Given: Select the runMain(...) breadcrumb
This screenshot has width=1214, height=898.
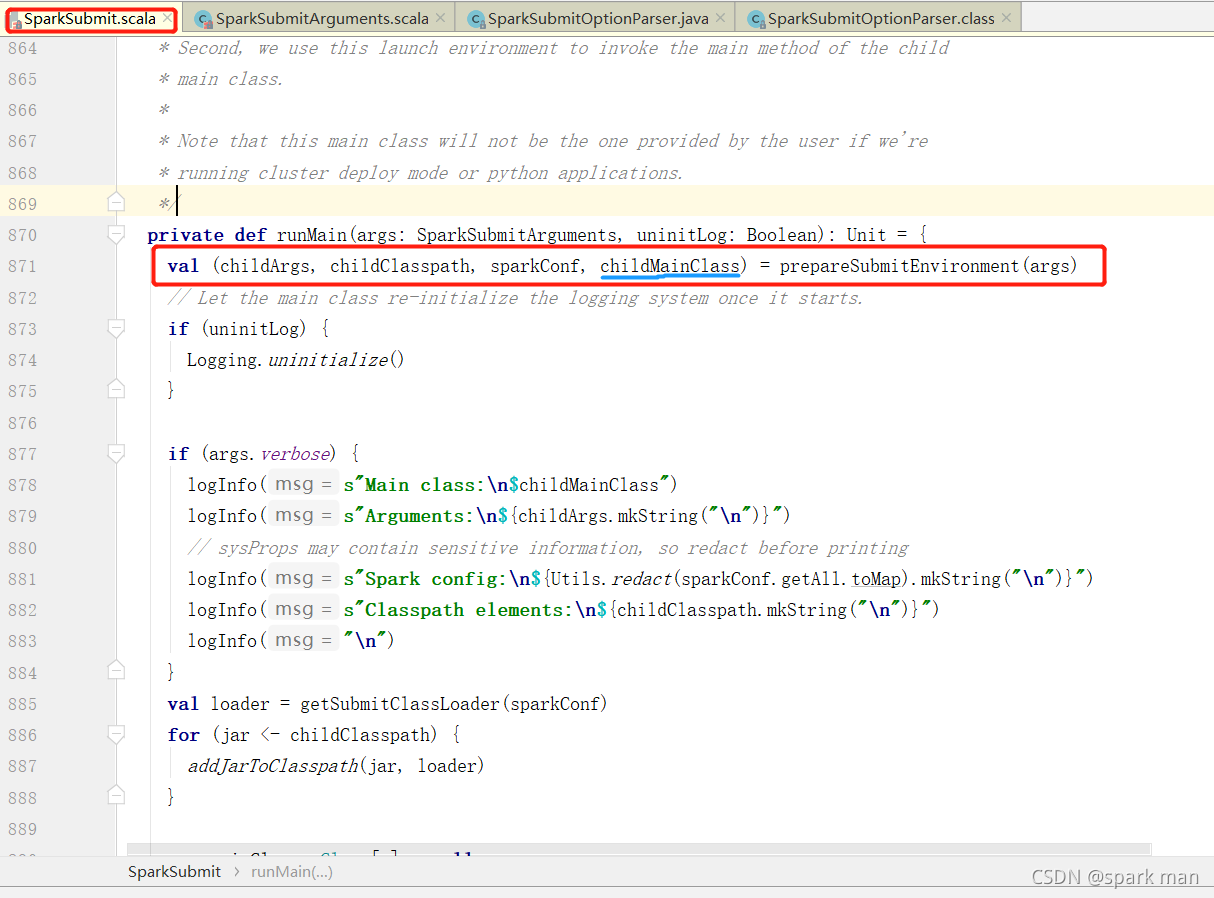Looking at the screenshot, I should pyautogui.click(x=292, y=871).
